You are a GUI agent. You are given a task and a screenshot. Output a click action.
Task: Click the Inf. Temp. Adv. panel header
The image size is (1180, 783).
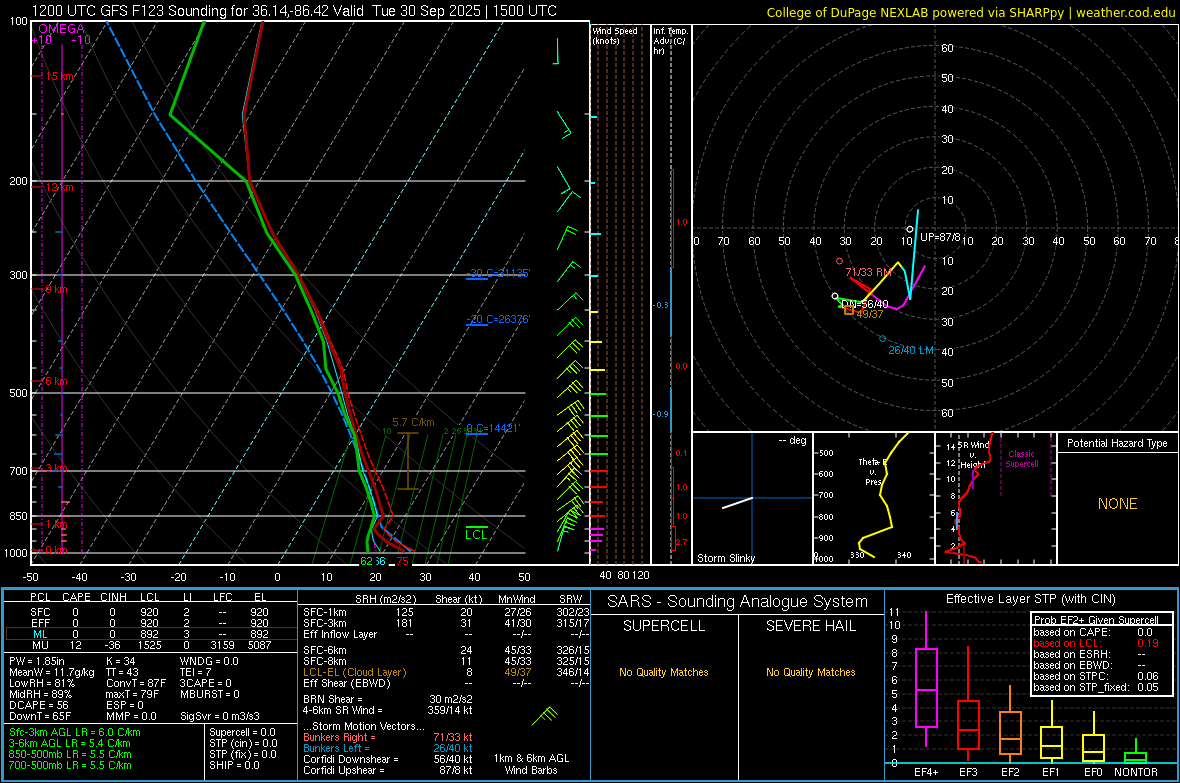click(x=670, y=41)
